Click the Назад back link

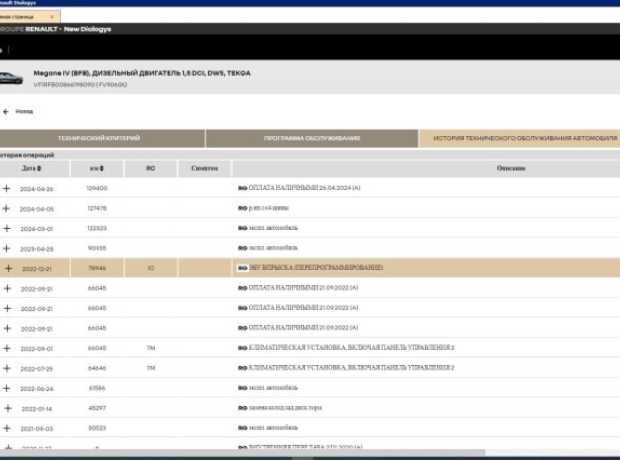[x=24, y=111]
